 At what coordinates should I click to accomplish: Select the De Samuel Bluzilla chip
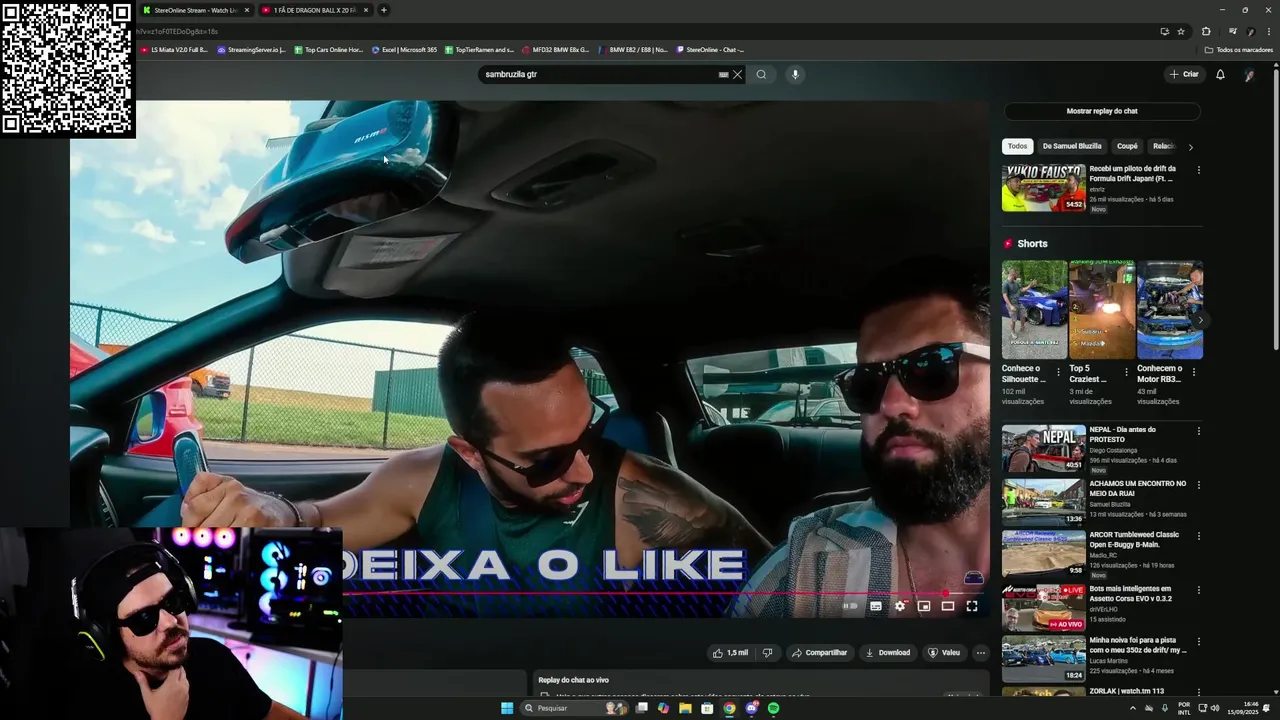pos(1072,146)
